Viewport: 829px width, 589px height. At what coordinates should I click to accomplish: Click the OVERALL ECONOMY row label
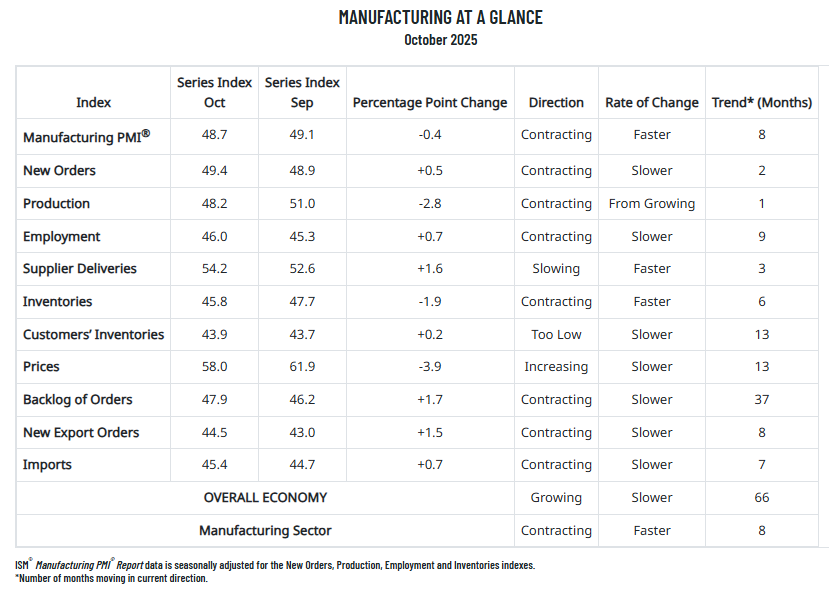(x=265, y=498)
